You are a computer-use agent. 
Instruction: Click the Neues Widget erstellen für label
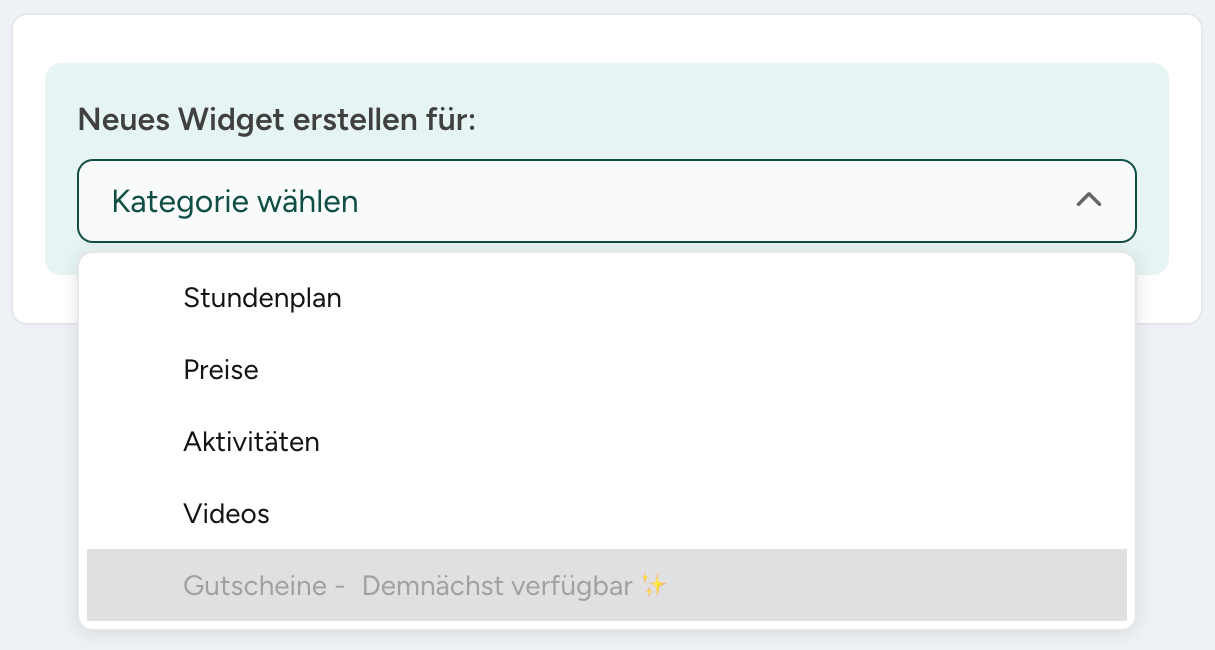coord(277,120)
